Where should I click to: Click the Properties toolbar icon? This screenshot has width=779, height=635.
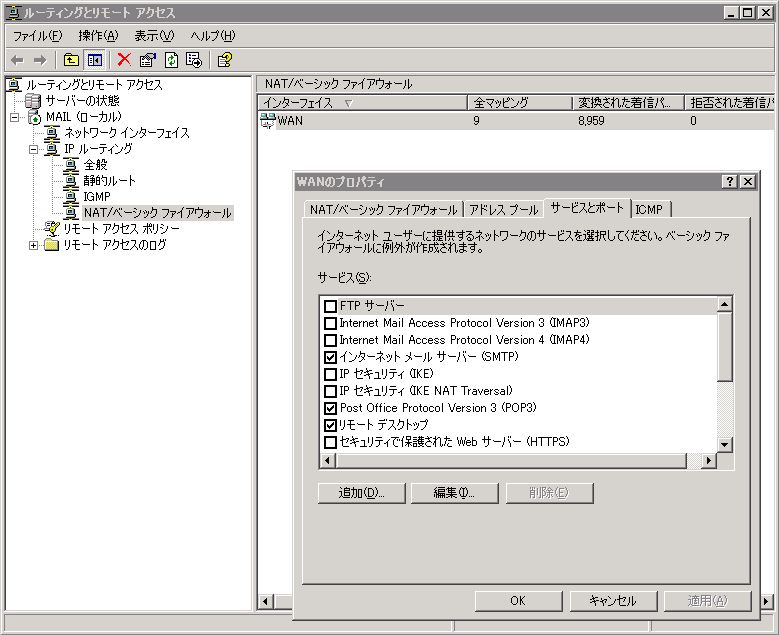point(148,60)
